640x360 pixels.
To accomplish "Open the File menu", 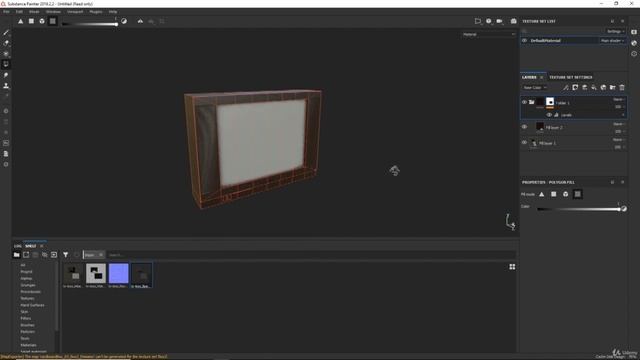I will pyautogui.click(x=6, y=12).
